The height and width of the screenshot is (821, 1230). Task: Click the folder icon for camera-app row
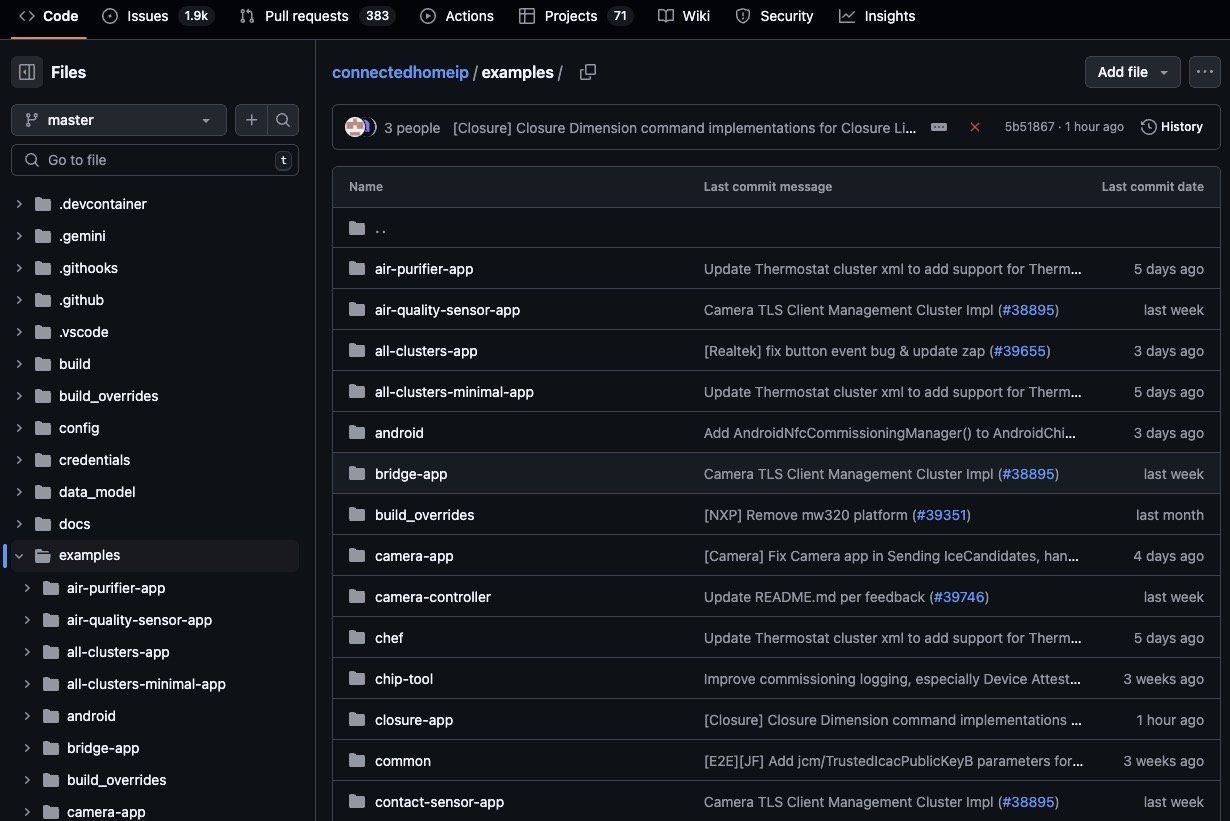(357, 556)
